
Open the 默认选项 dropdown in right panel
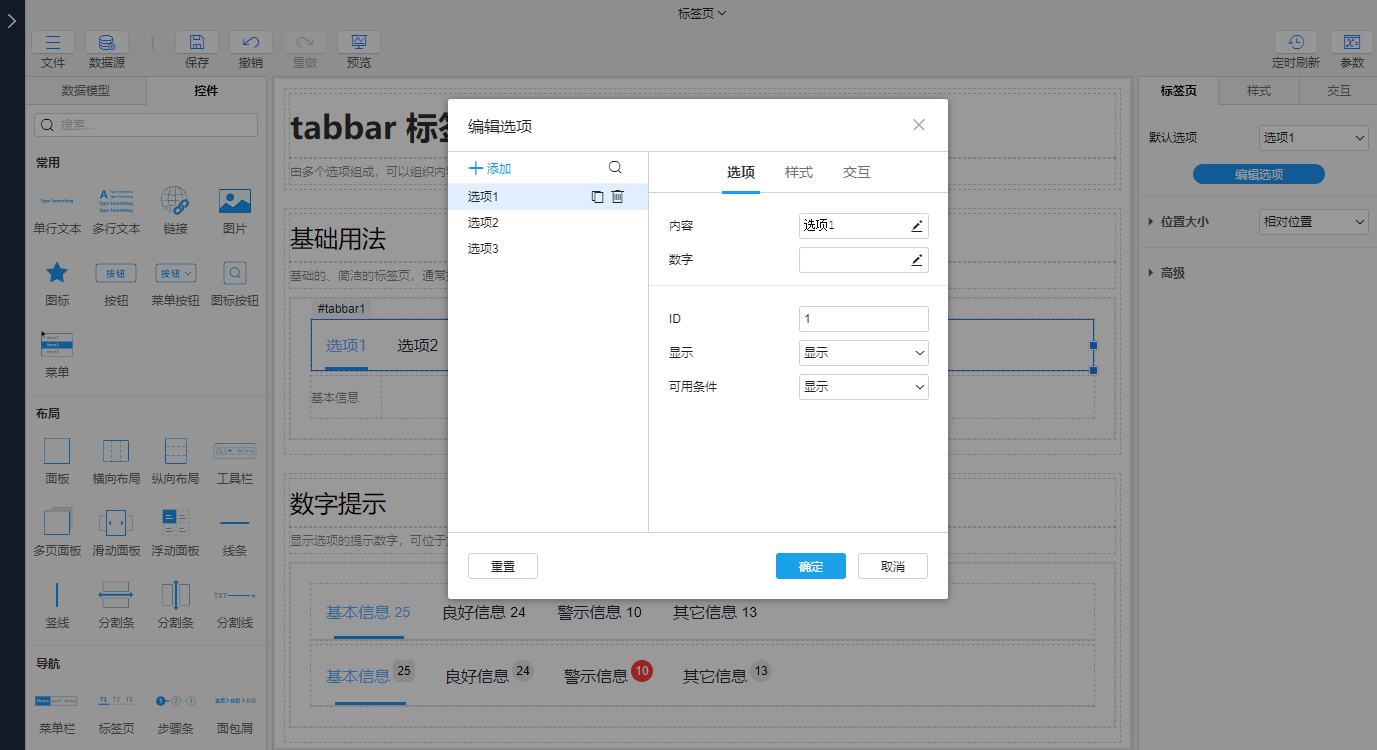[1313, 138]
